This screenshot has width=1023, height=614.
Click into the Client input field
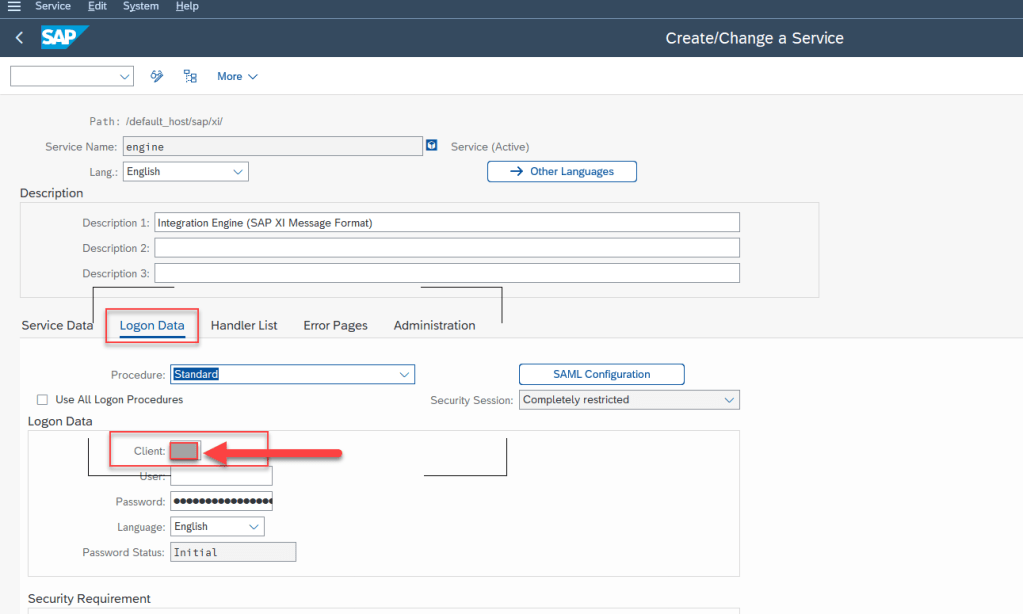185,451
